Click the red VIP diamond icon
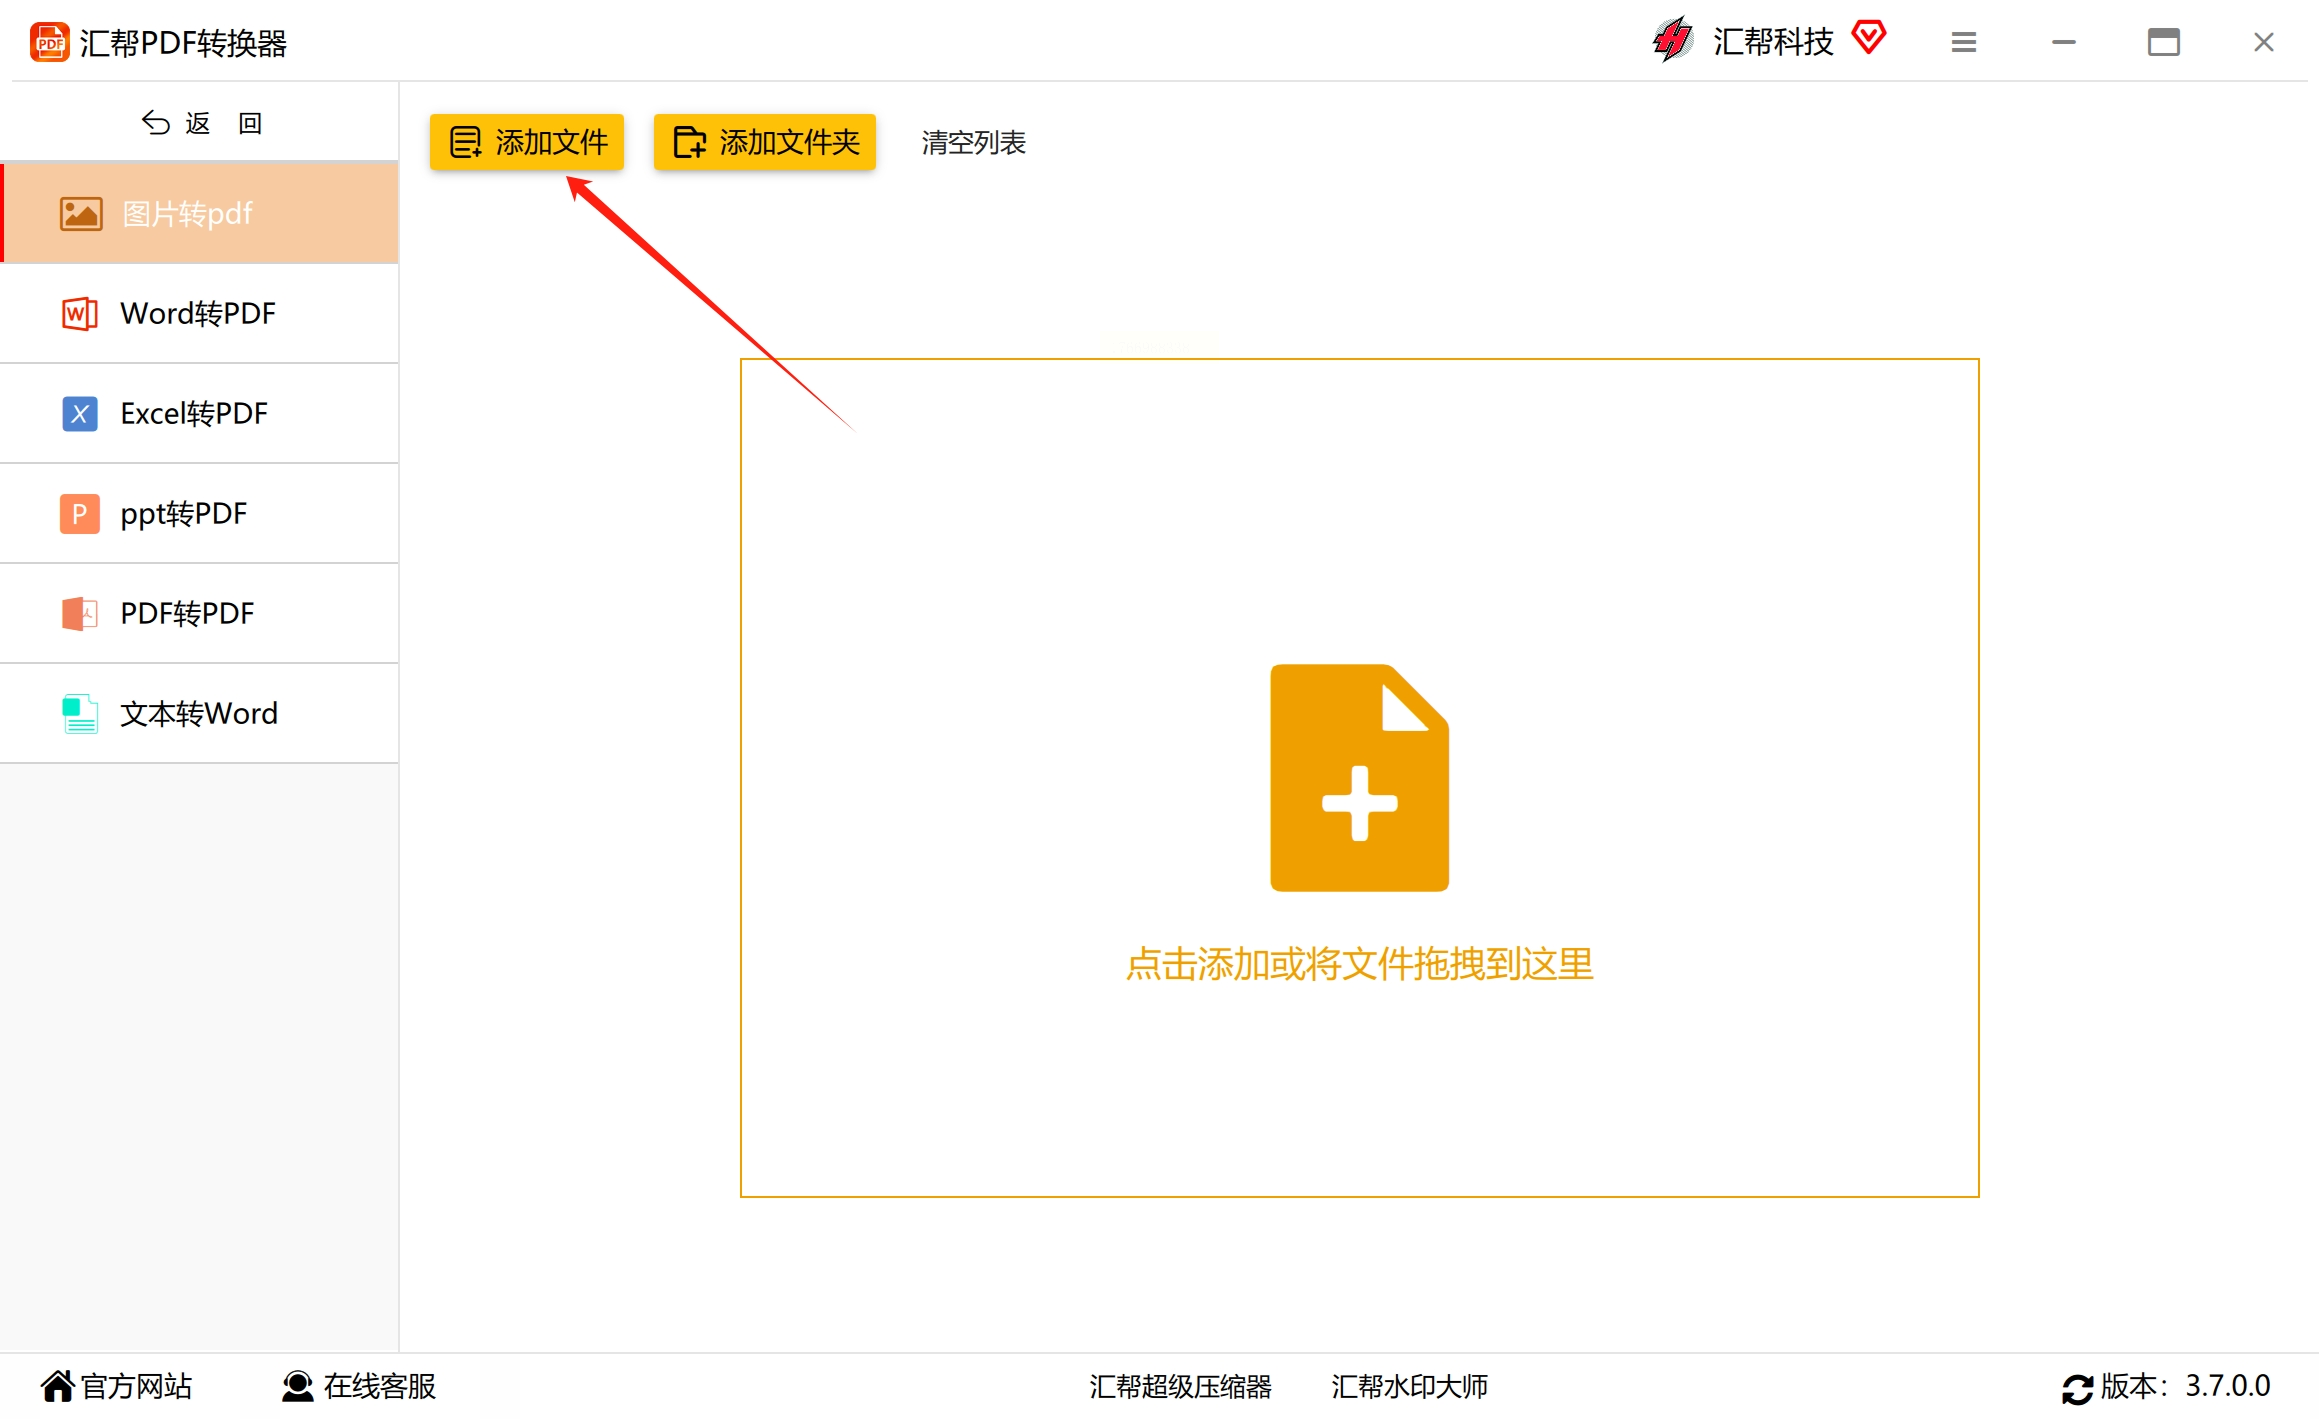The height and width of the screenshot is (1419, 2319). click(x=1868, y=38)
